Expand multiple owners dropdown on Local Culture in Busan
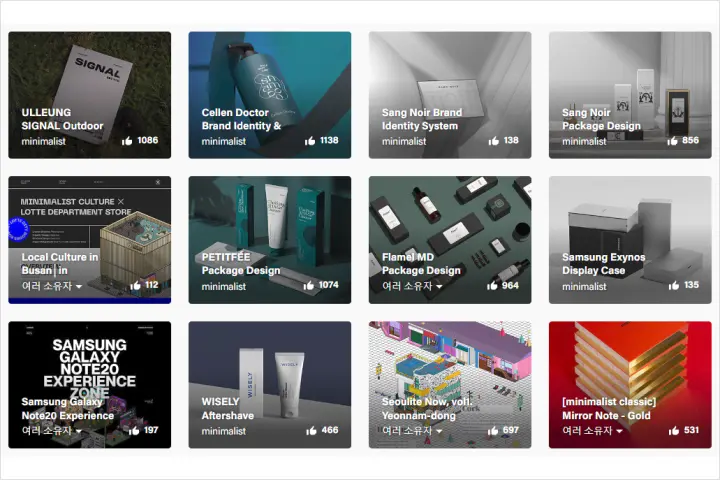720x480 pixels. pyautogui.click(x=51, y=286)
